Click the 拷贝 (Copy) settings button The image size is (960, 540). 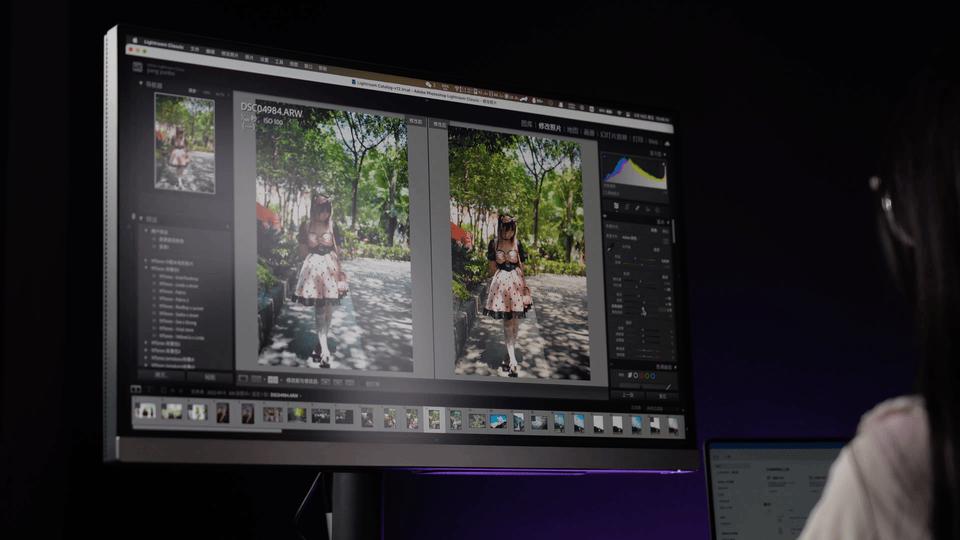point(160,375)
